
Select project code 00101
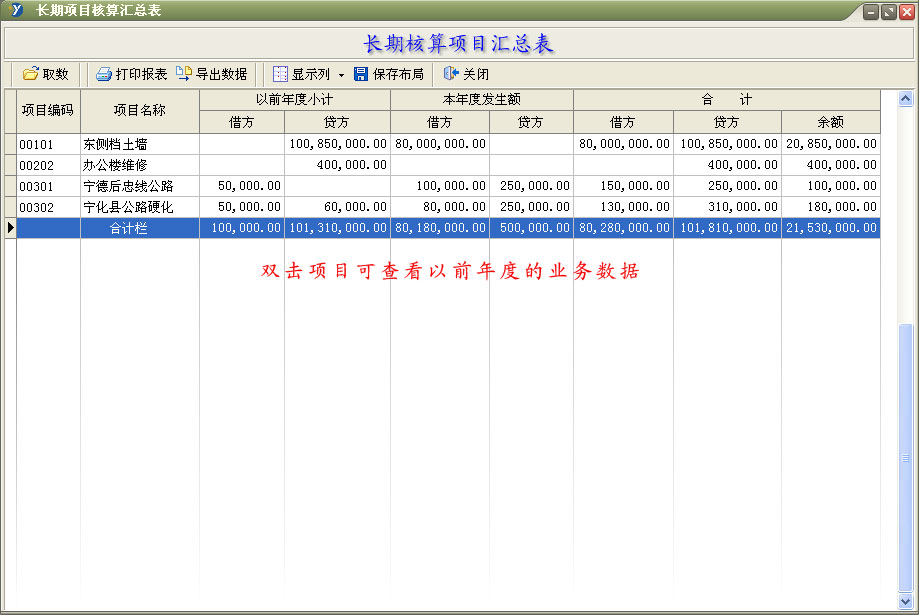coord(48,144)
